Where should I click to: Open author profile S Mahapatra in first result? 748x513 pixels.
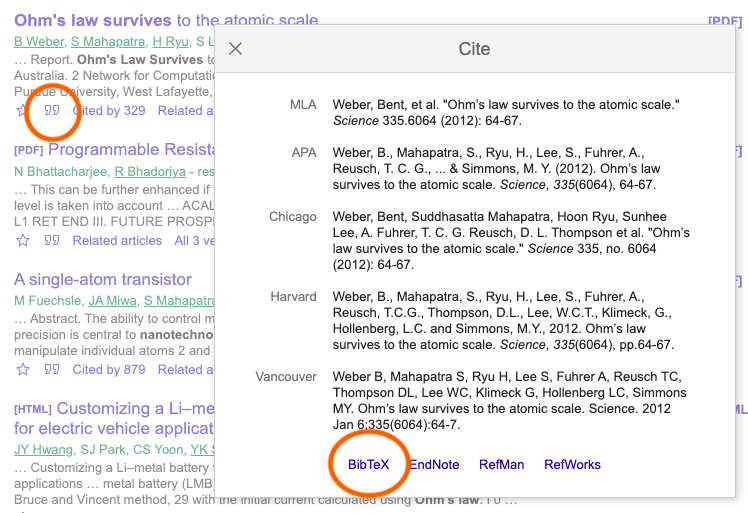pos(106,41)
